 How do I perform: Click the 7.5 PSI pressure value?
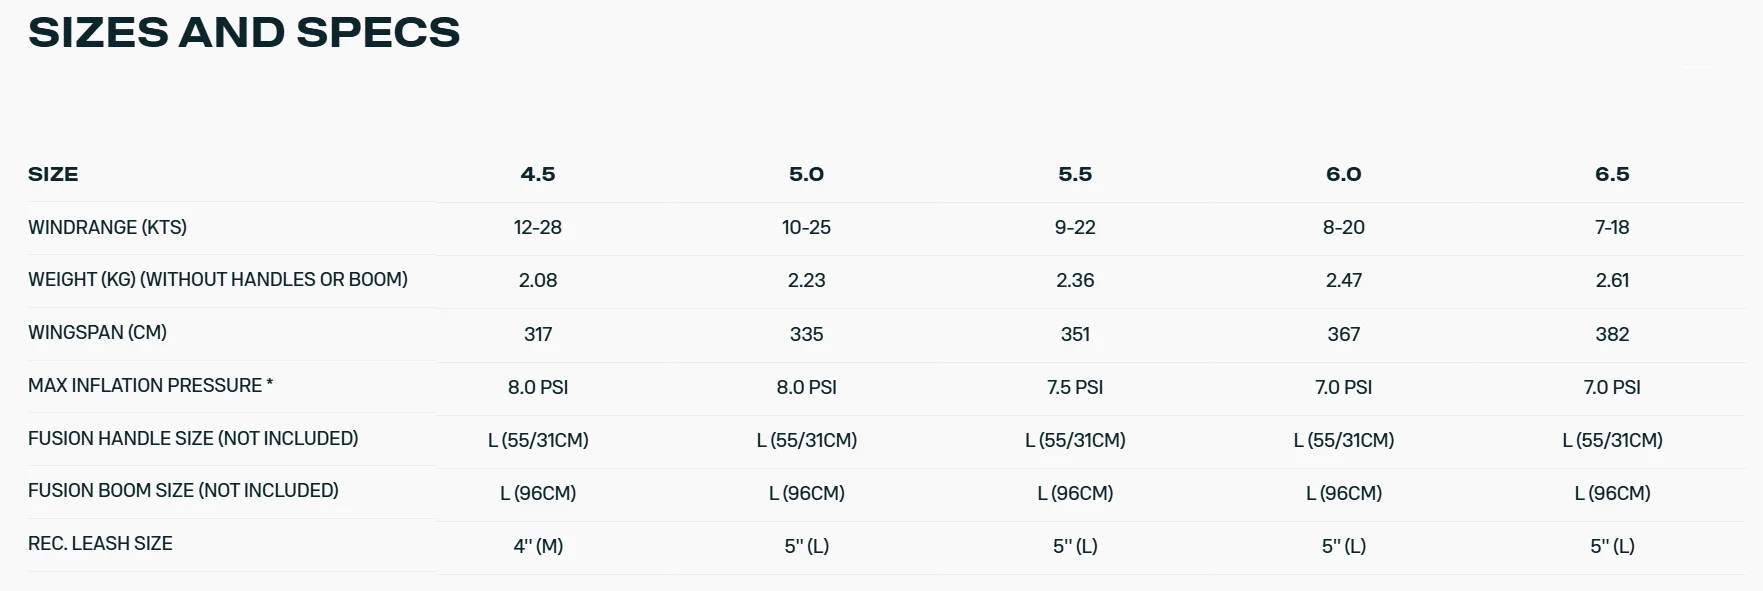[1075, 387]
